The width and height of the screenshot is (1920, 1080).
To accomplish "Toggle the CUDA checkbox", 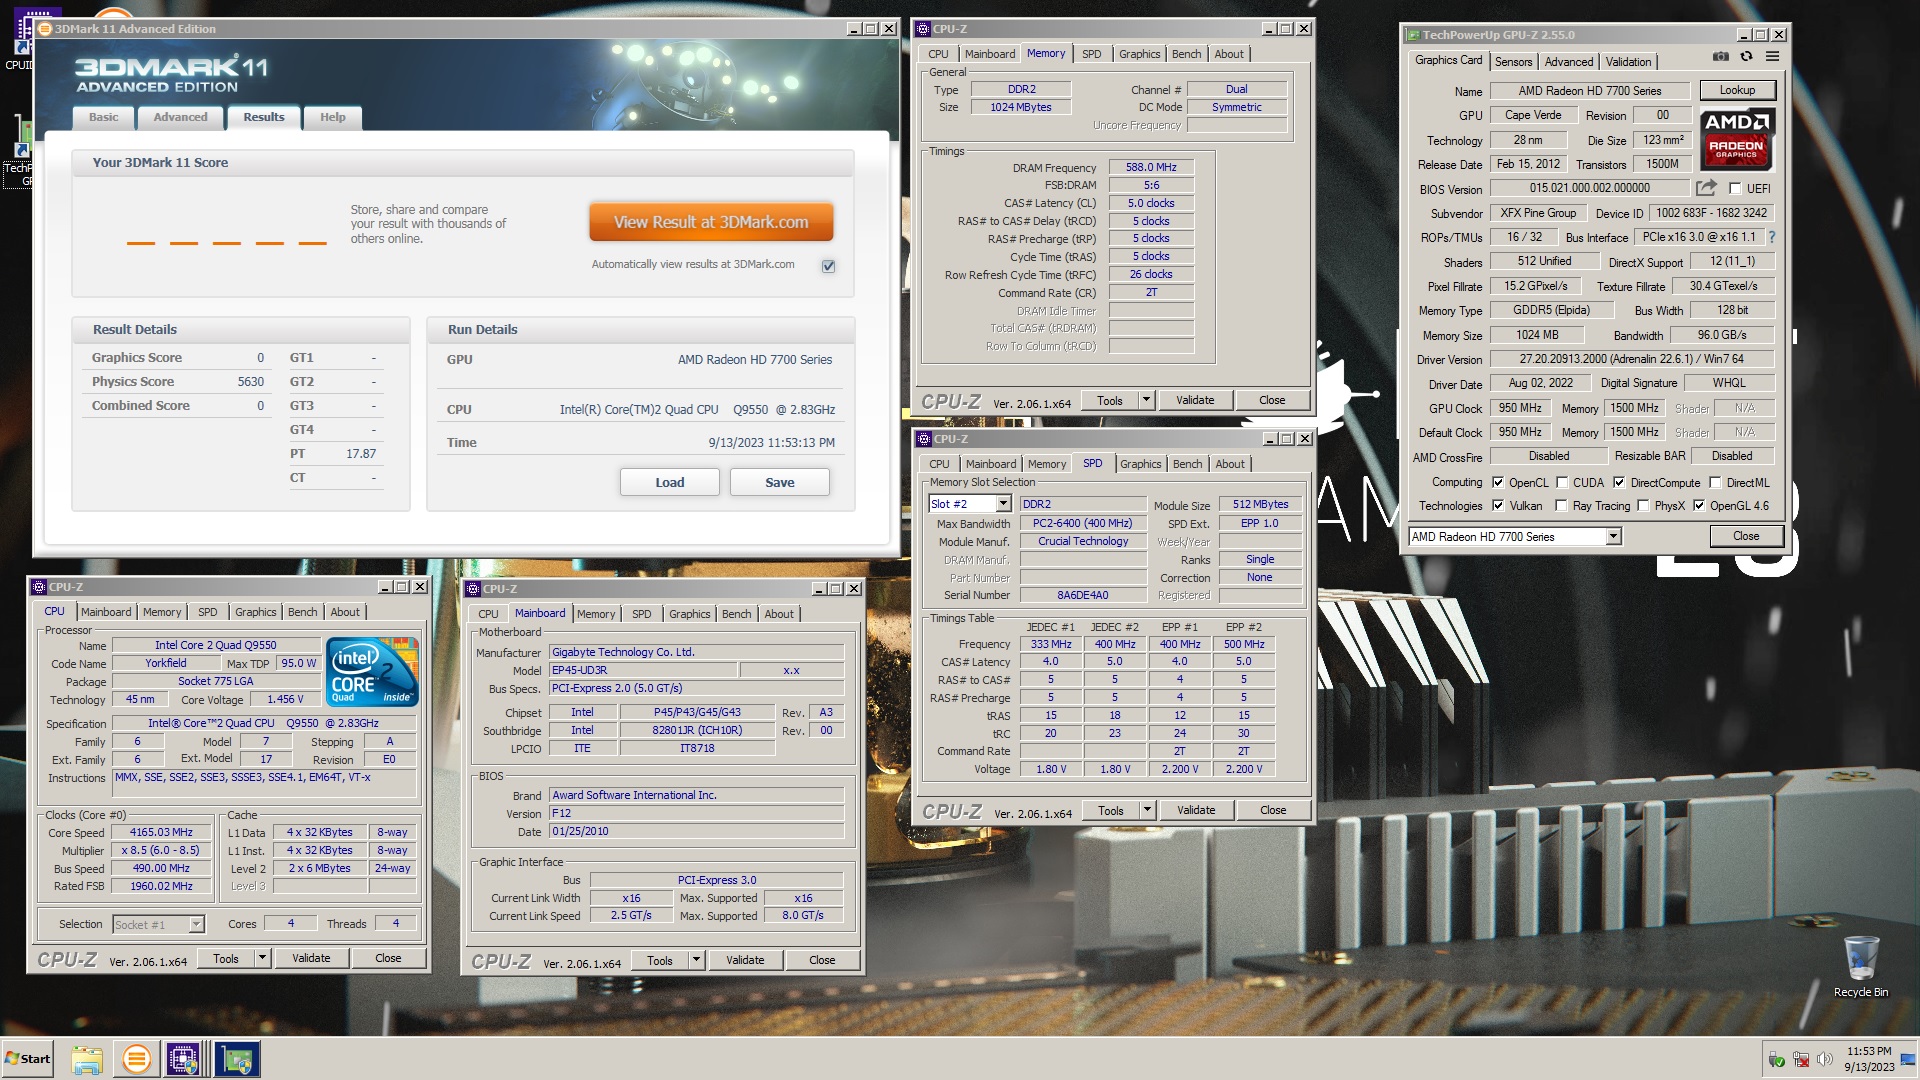I will pos(1562,482).
